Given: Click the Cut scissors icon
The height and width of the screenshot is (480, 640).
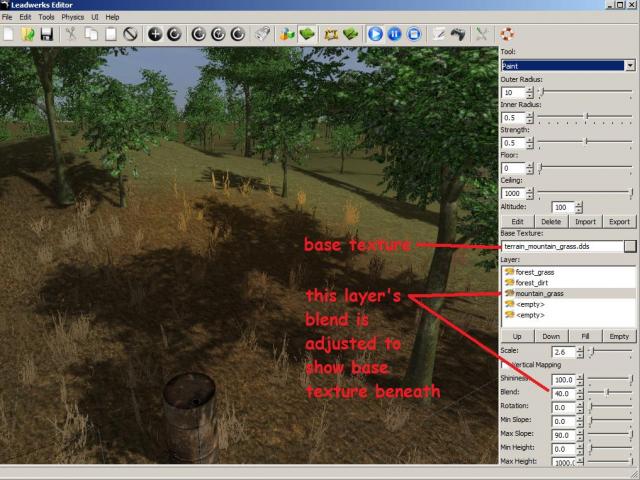Looking at the screenshot, I should pos(72,34).
